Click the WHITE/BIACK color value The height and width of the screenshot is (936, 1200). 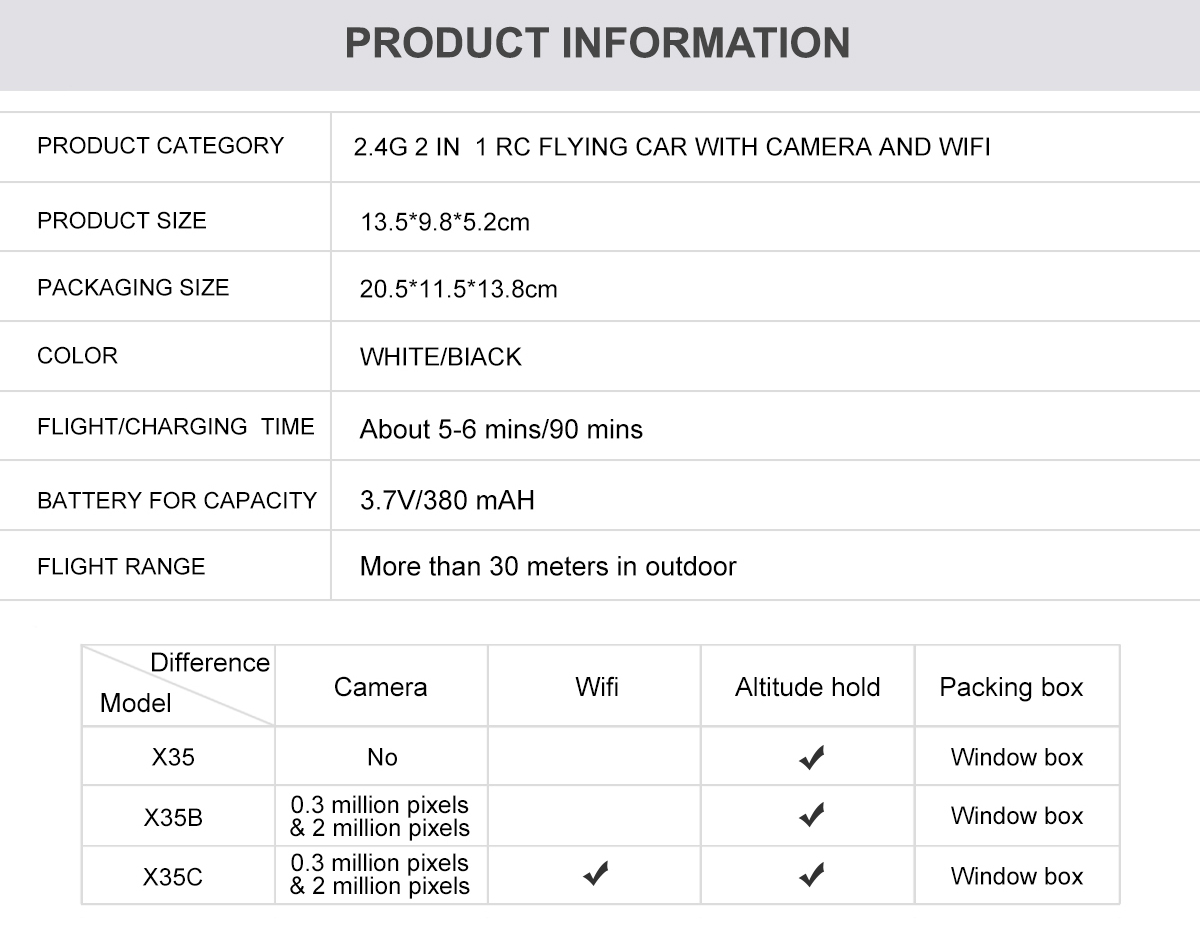tap(441, 357)
